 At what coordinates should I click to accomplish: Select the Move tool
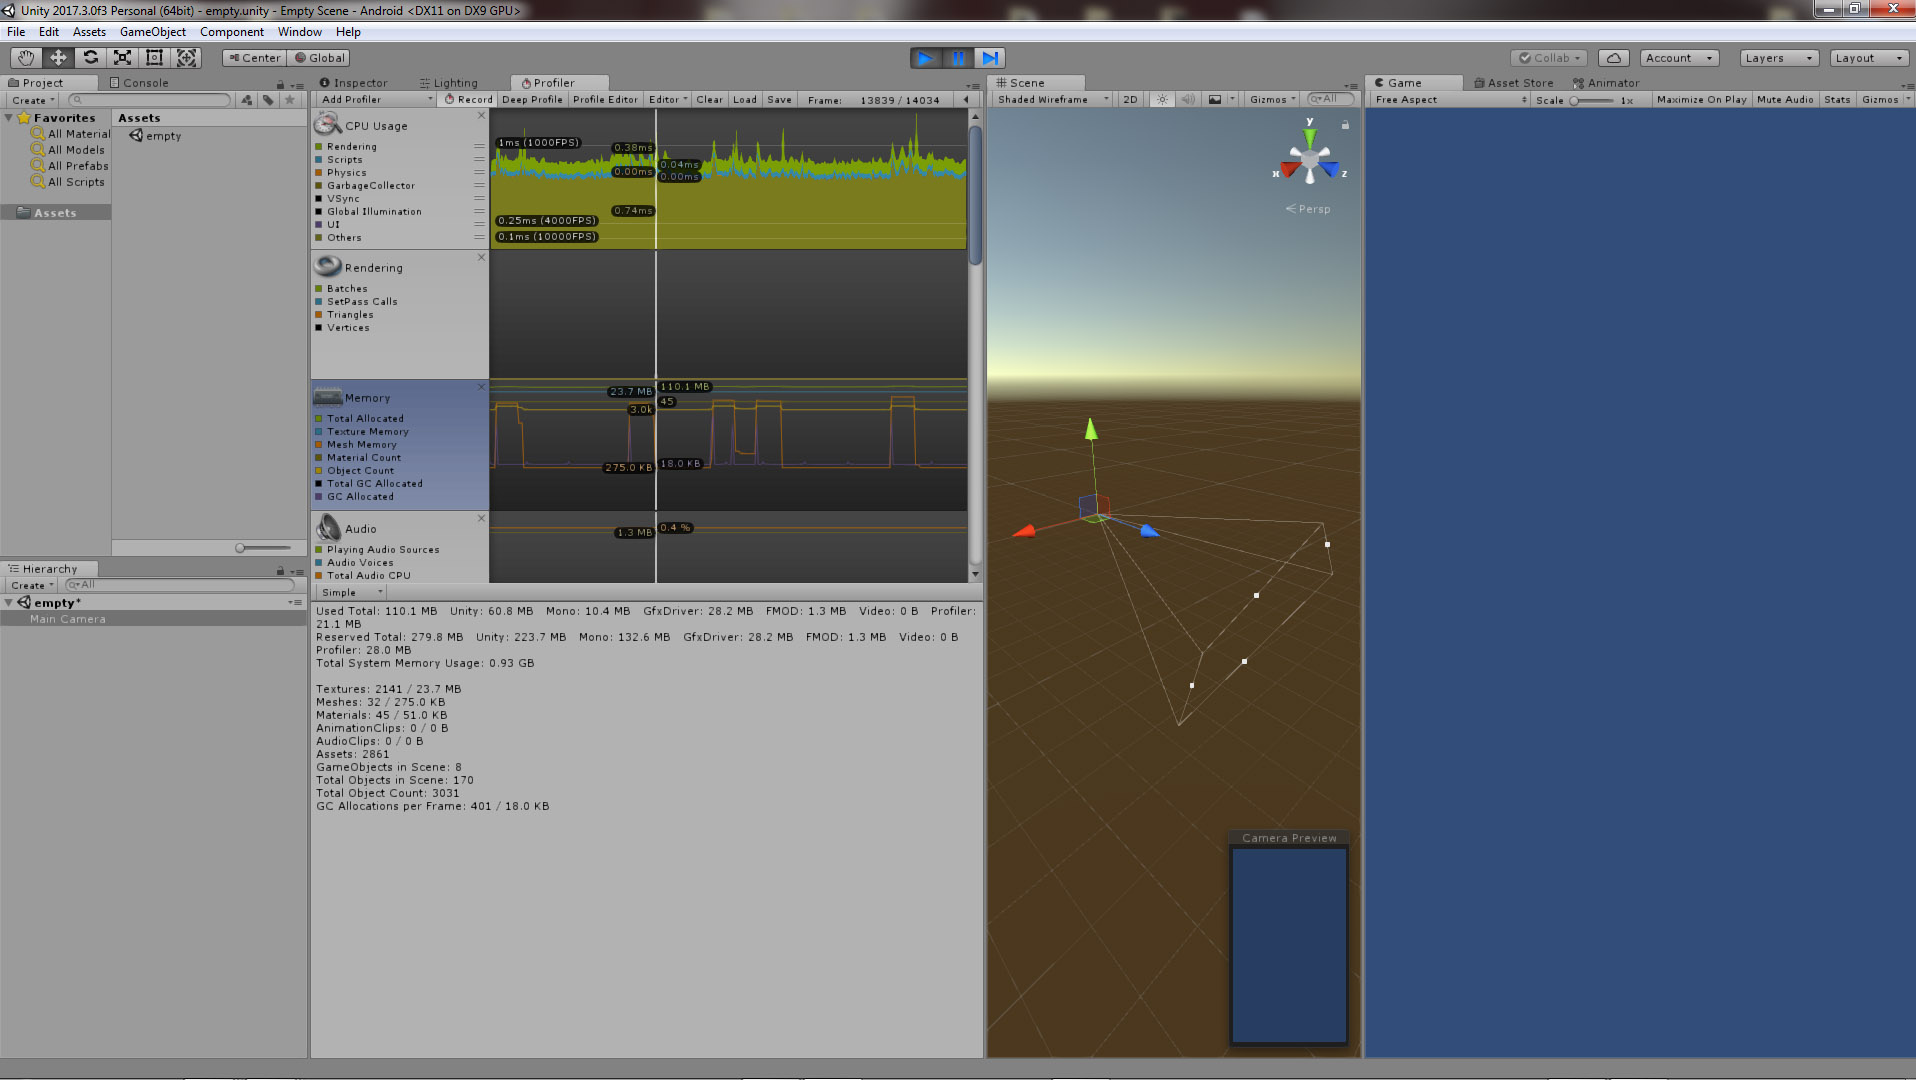(x=58, y=58)
